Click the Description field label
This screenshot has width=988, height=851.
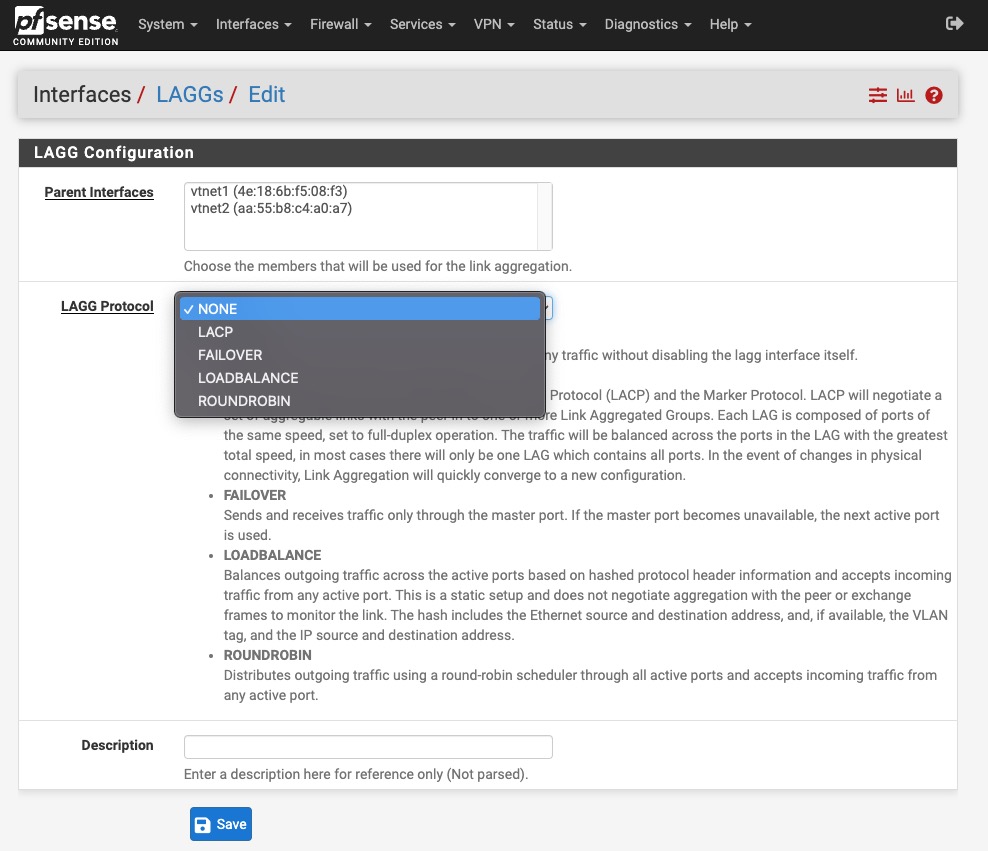[117, 745]
